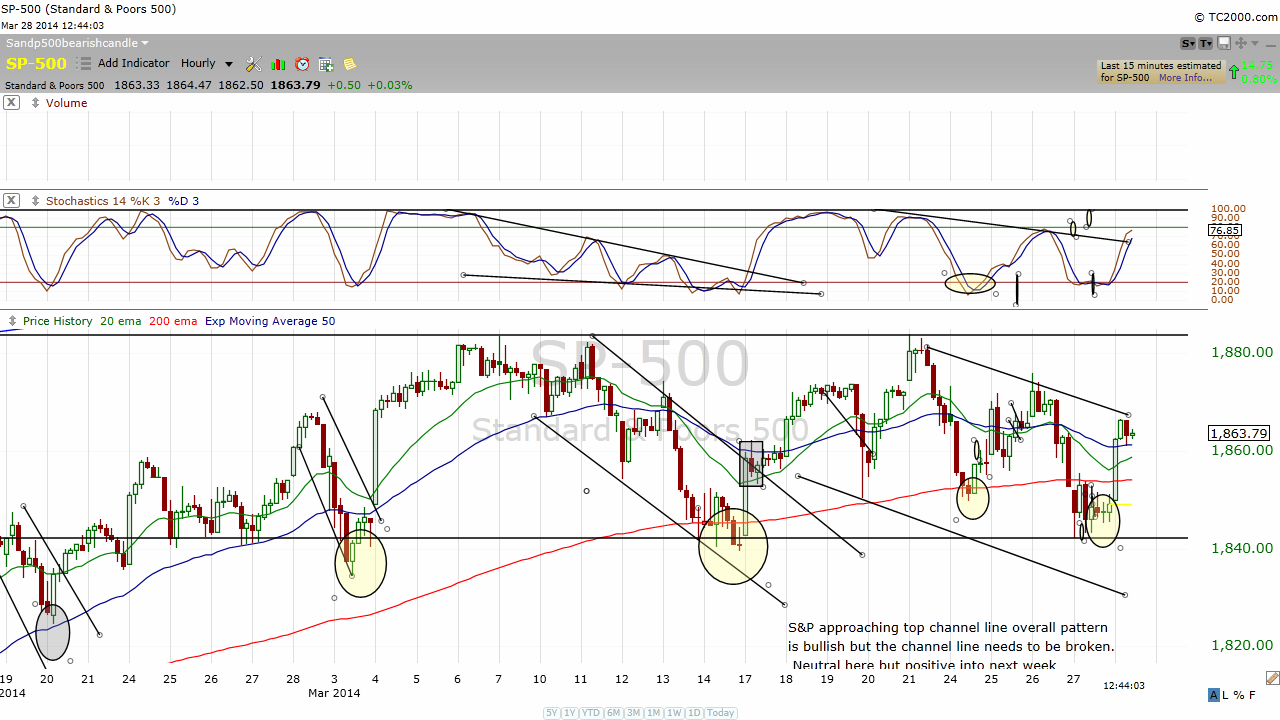The height and width of the screenshot is (720, 1280).
Task: Click the Add Indicator button
Action: tap(134, 63)
